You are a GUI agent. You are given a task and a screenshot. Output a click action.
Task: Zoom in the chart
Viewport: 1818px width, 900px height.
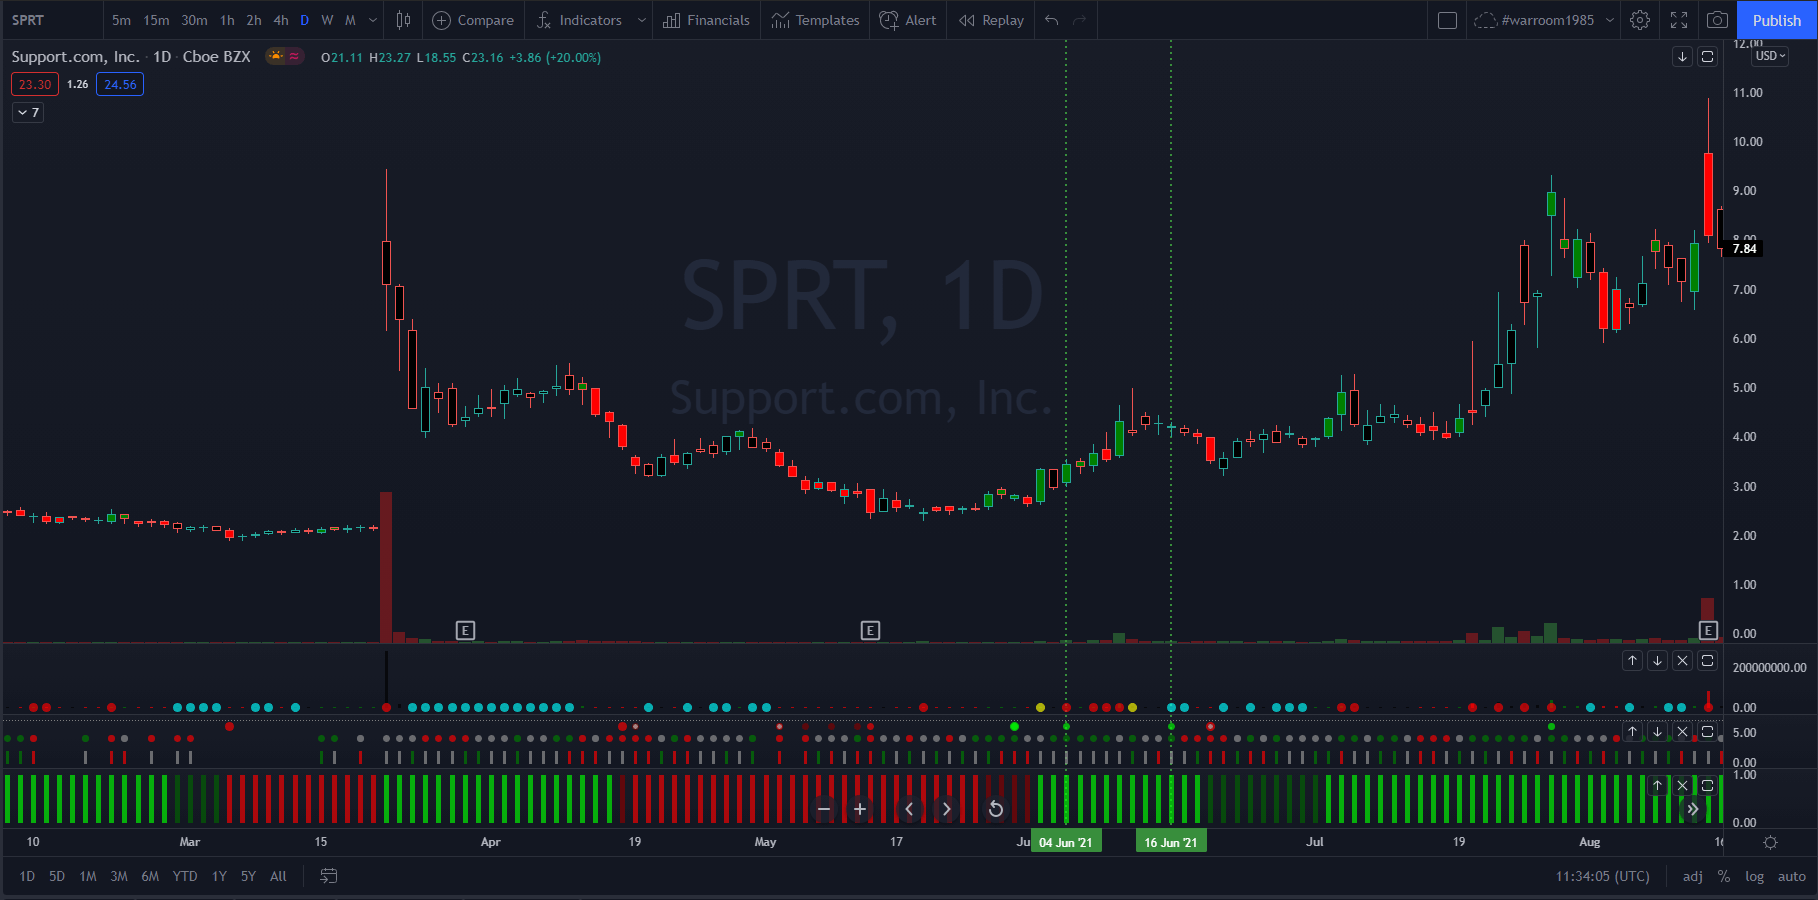(860, 809)
